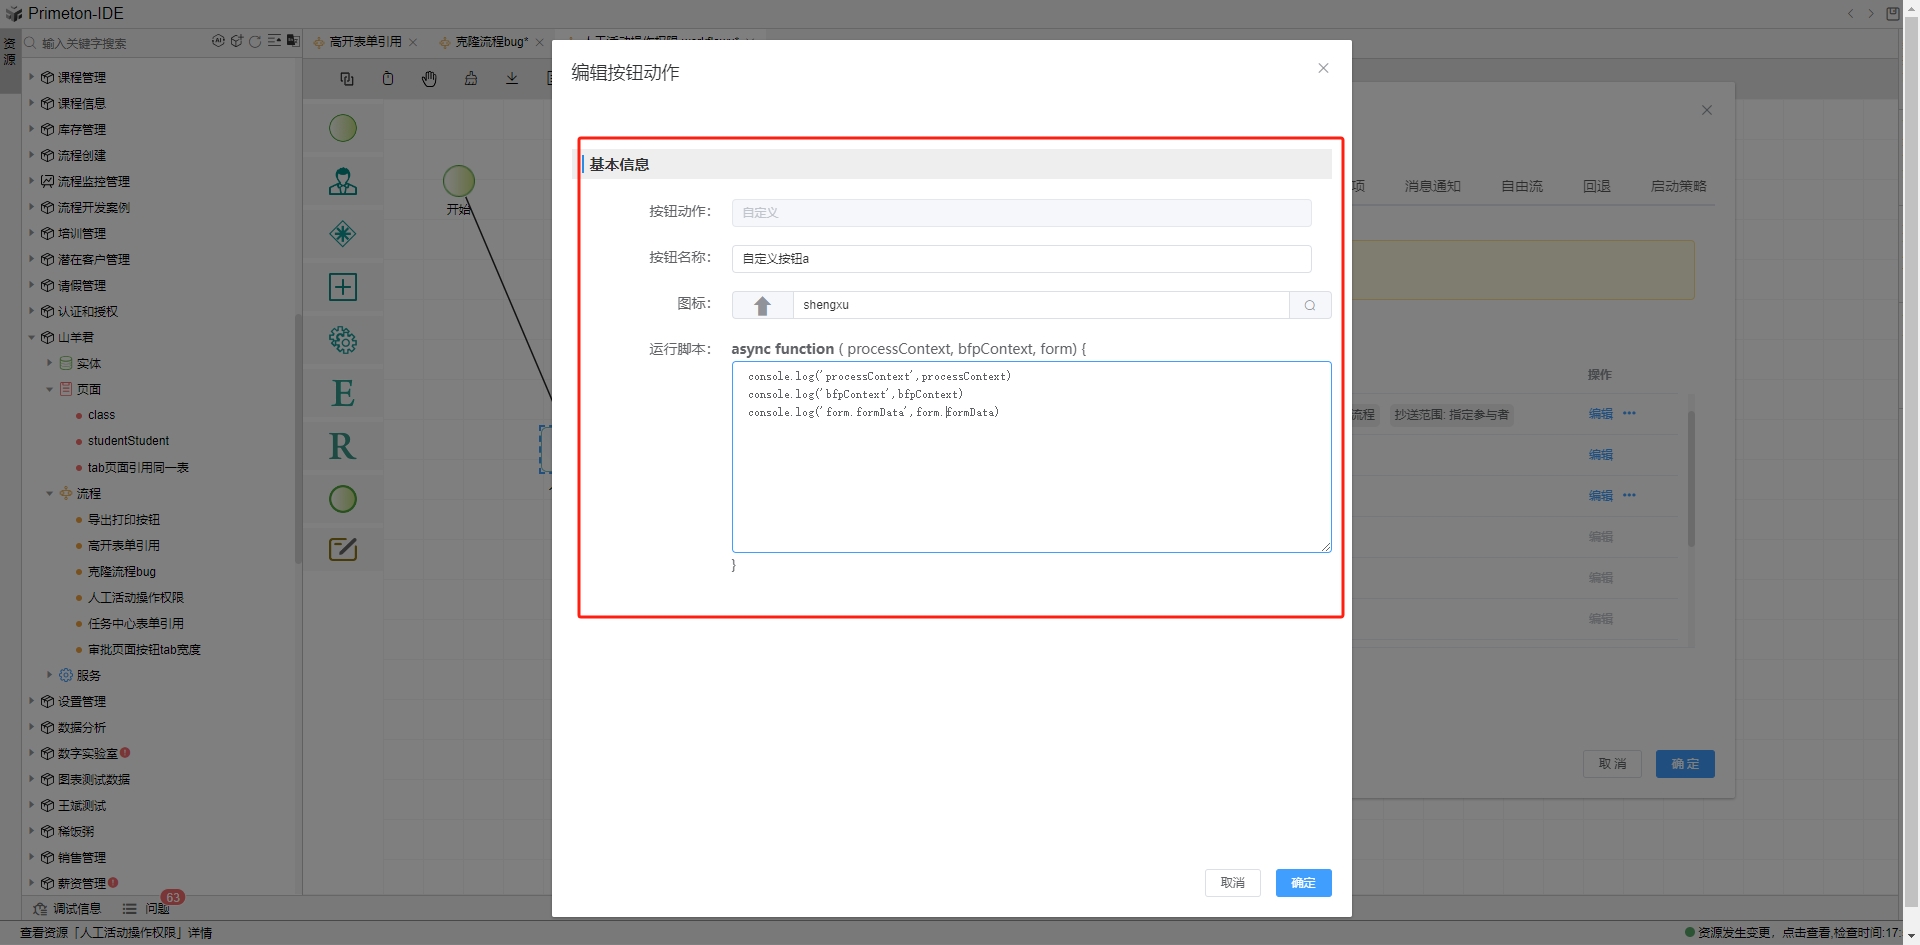This screenshot has height=945, width=1920.
Task: Select the hand pan tool in canvas toolbar
Action: tap(429, 79)
